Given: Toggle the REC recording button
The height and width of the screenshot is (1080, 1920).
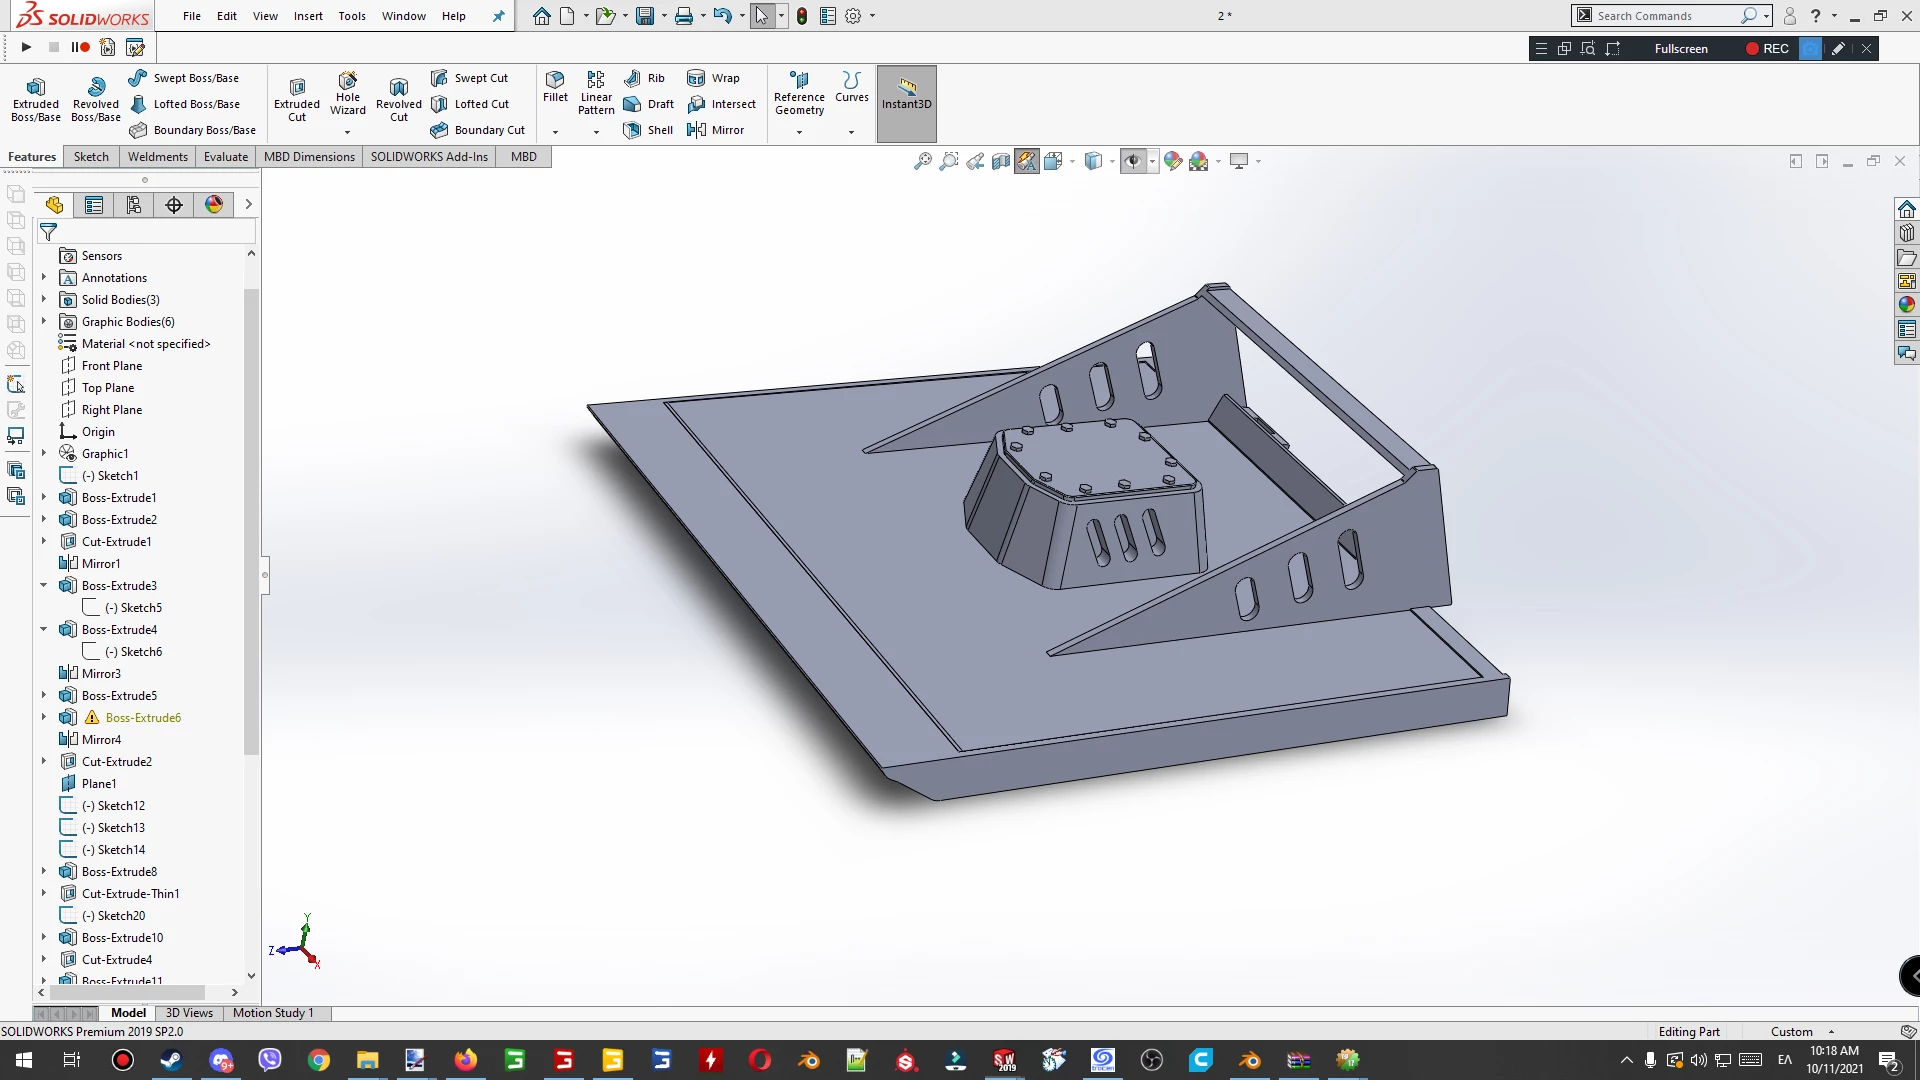Looking at the screenshot, I should 1767,48.
